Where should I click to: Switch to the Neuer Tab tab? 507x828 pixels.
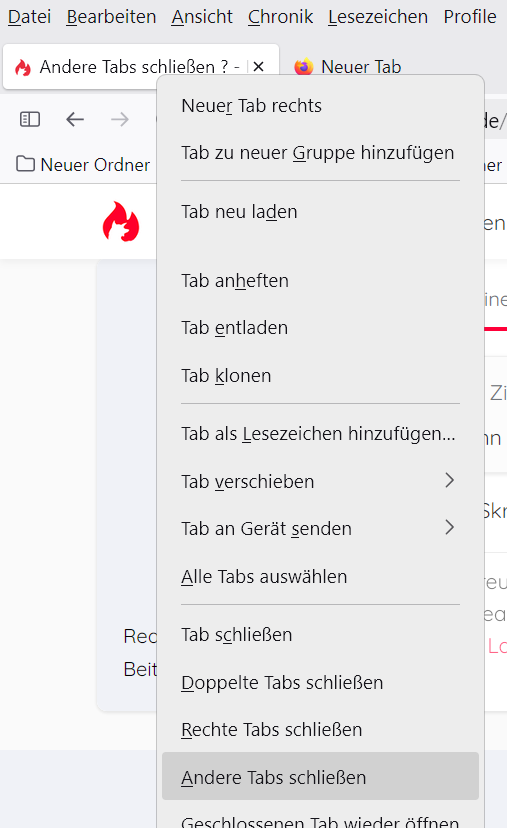click(349, 67)
